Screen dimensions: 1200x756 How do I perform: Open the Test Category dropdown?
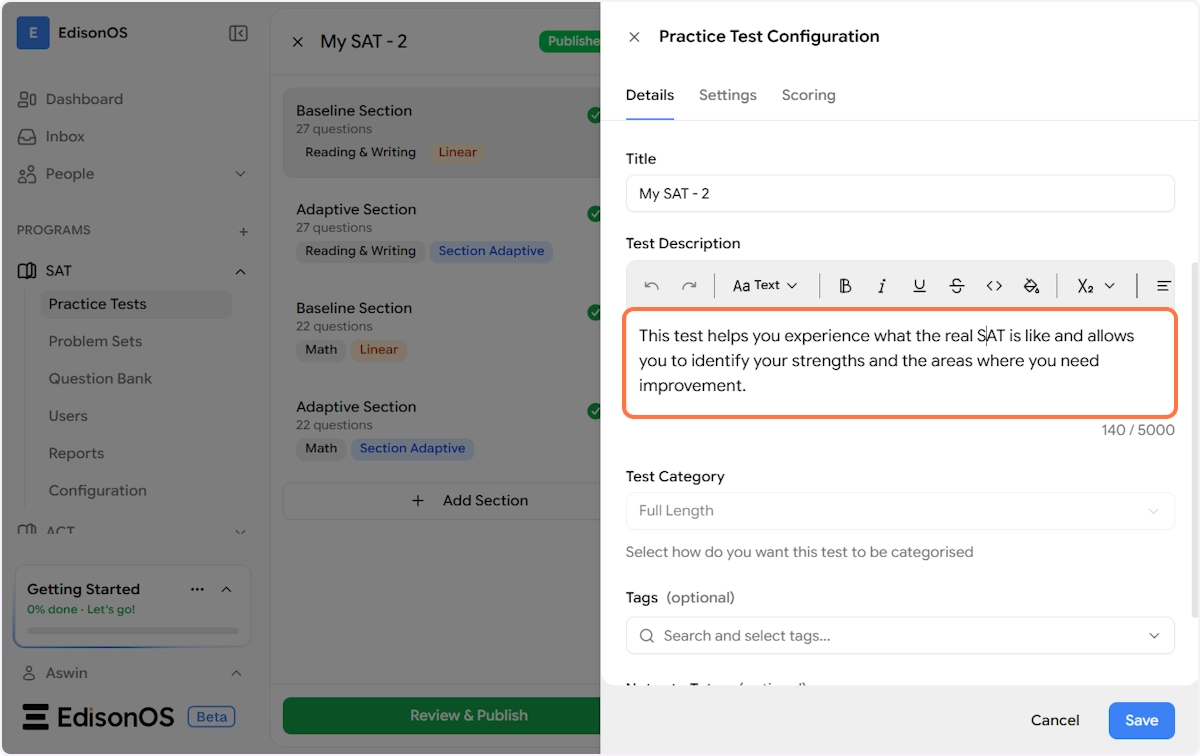899,511
